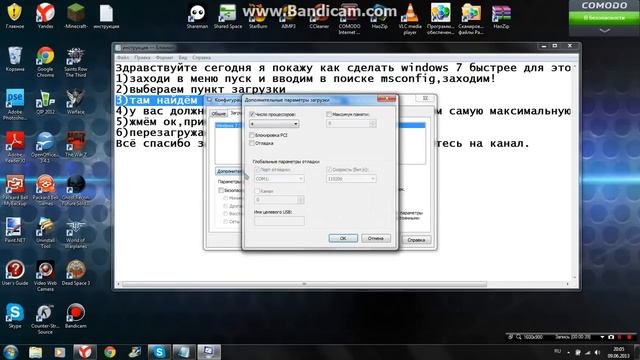Open Adobe Reader XI desktop icon
Viewport: 640px width, 360px height.
click(15, 147)
